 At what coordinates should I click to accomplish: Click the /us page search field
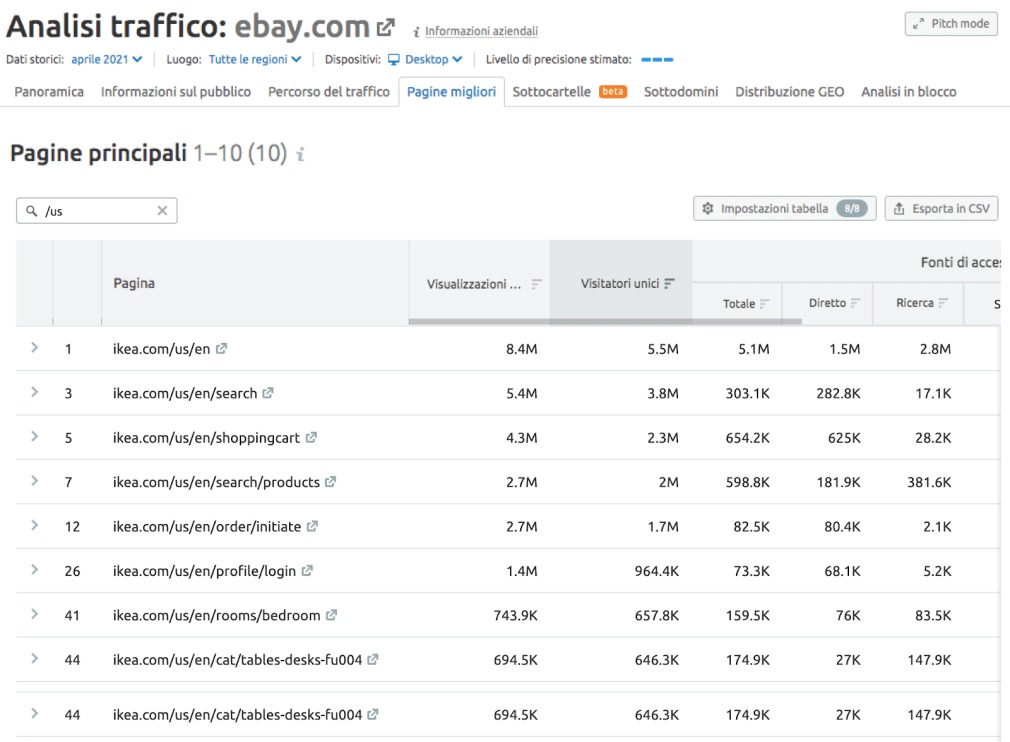[x=97, y=211]
